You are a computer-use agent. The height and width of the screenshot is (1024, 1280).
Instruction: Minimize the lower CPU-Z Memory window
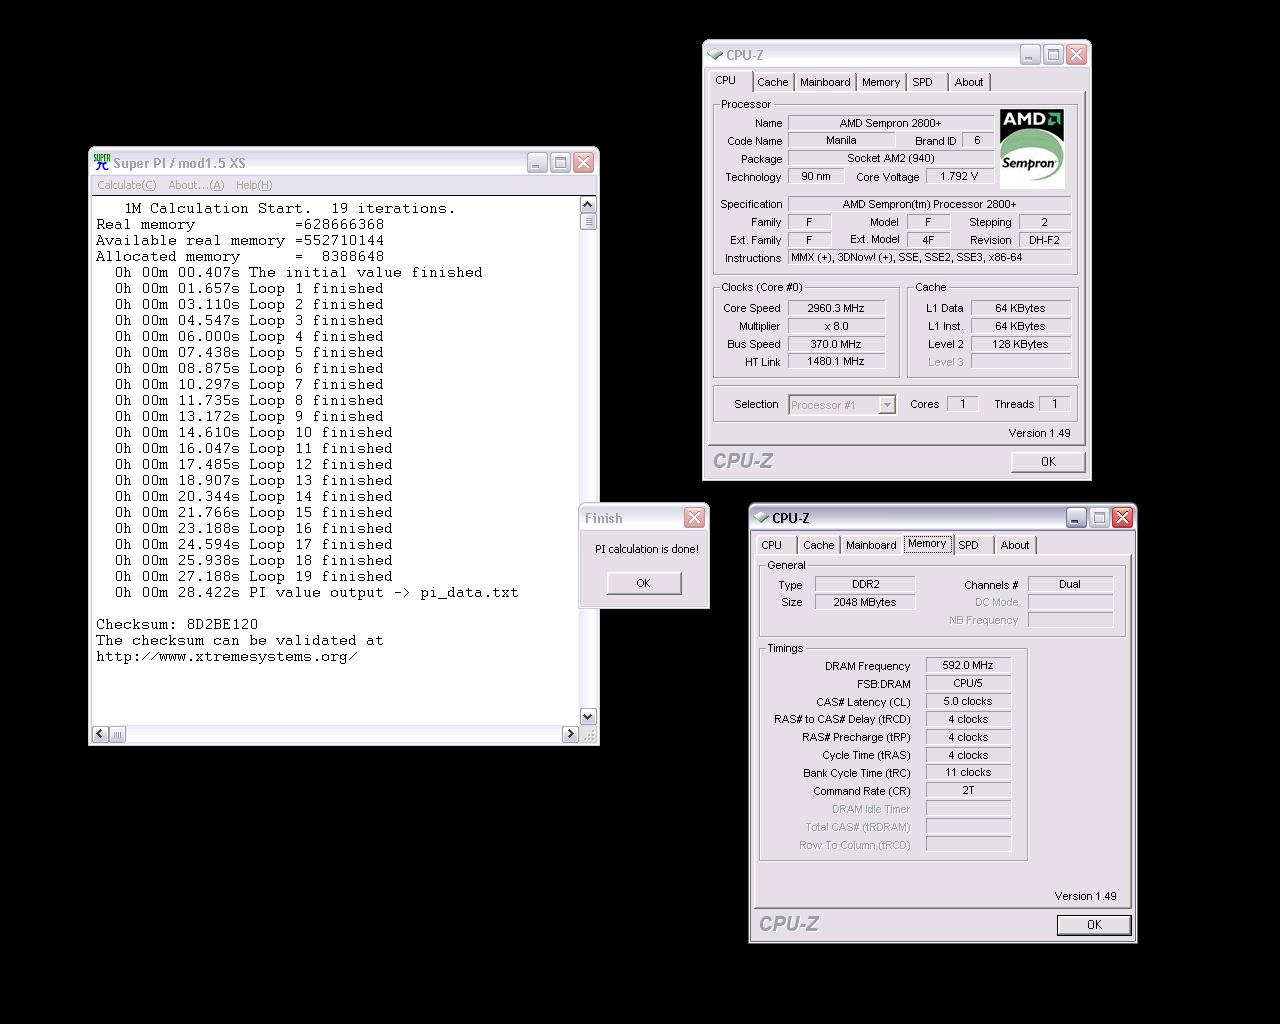tap(1076, 517)
